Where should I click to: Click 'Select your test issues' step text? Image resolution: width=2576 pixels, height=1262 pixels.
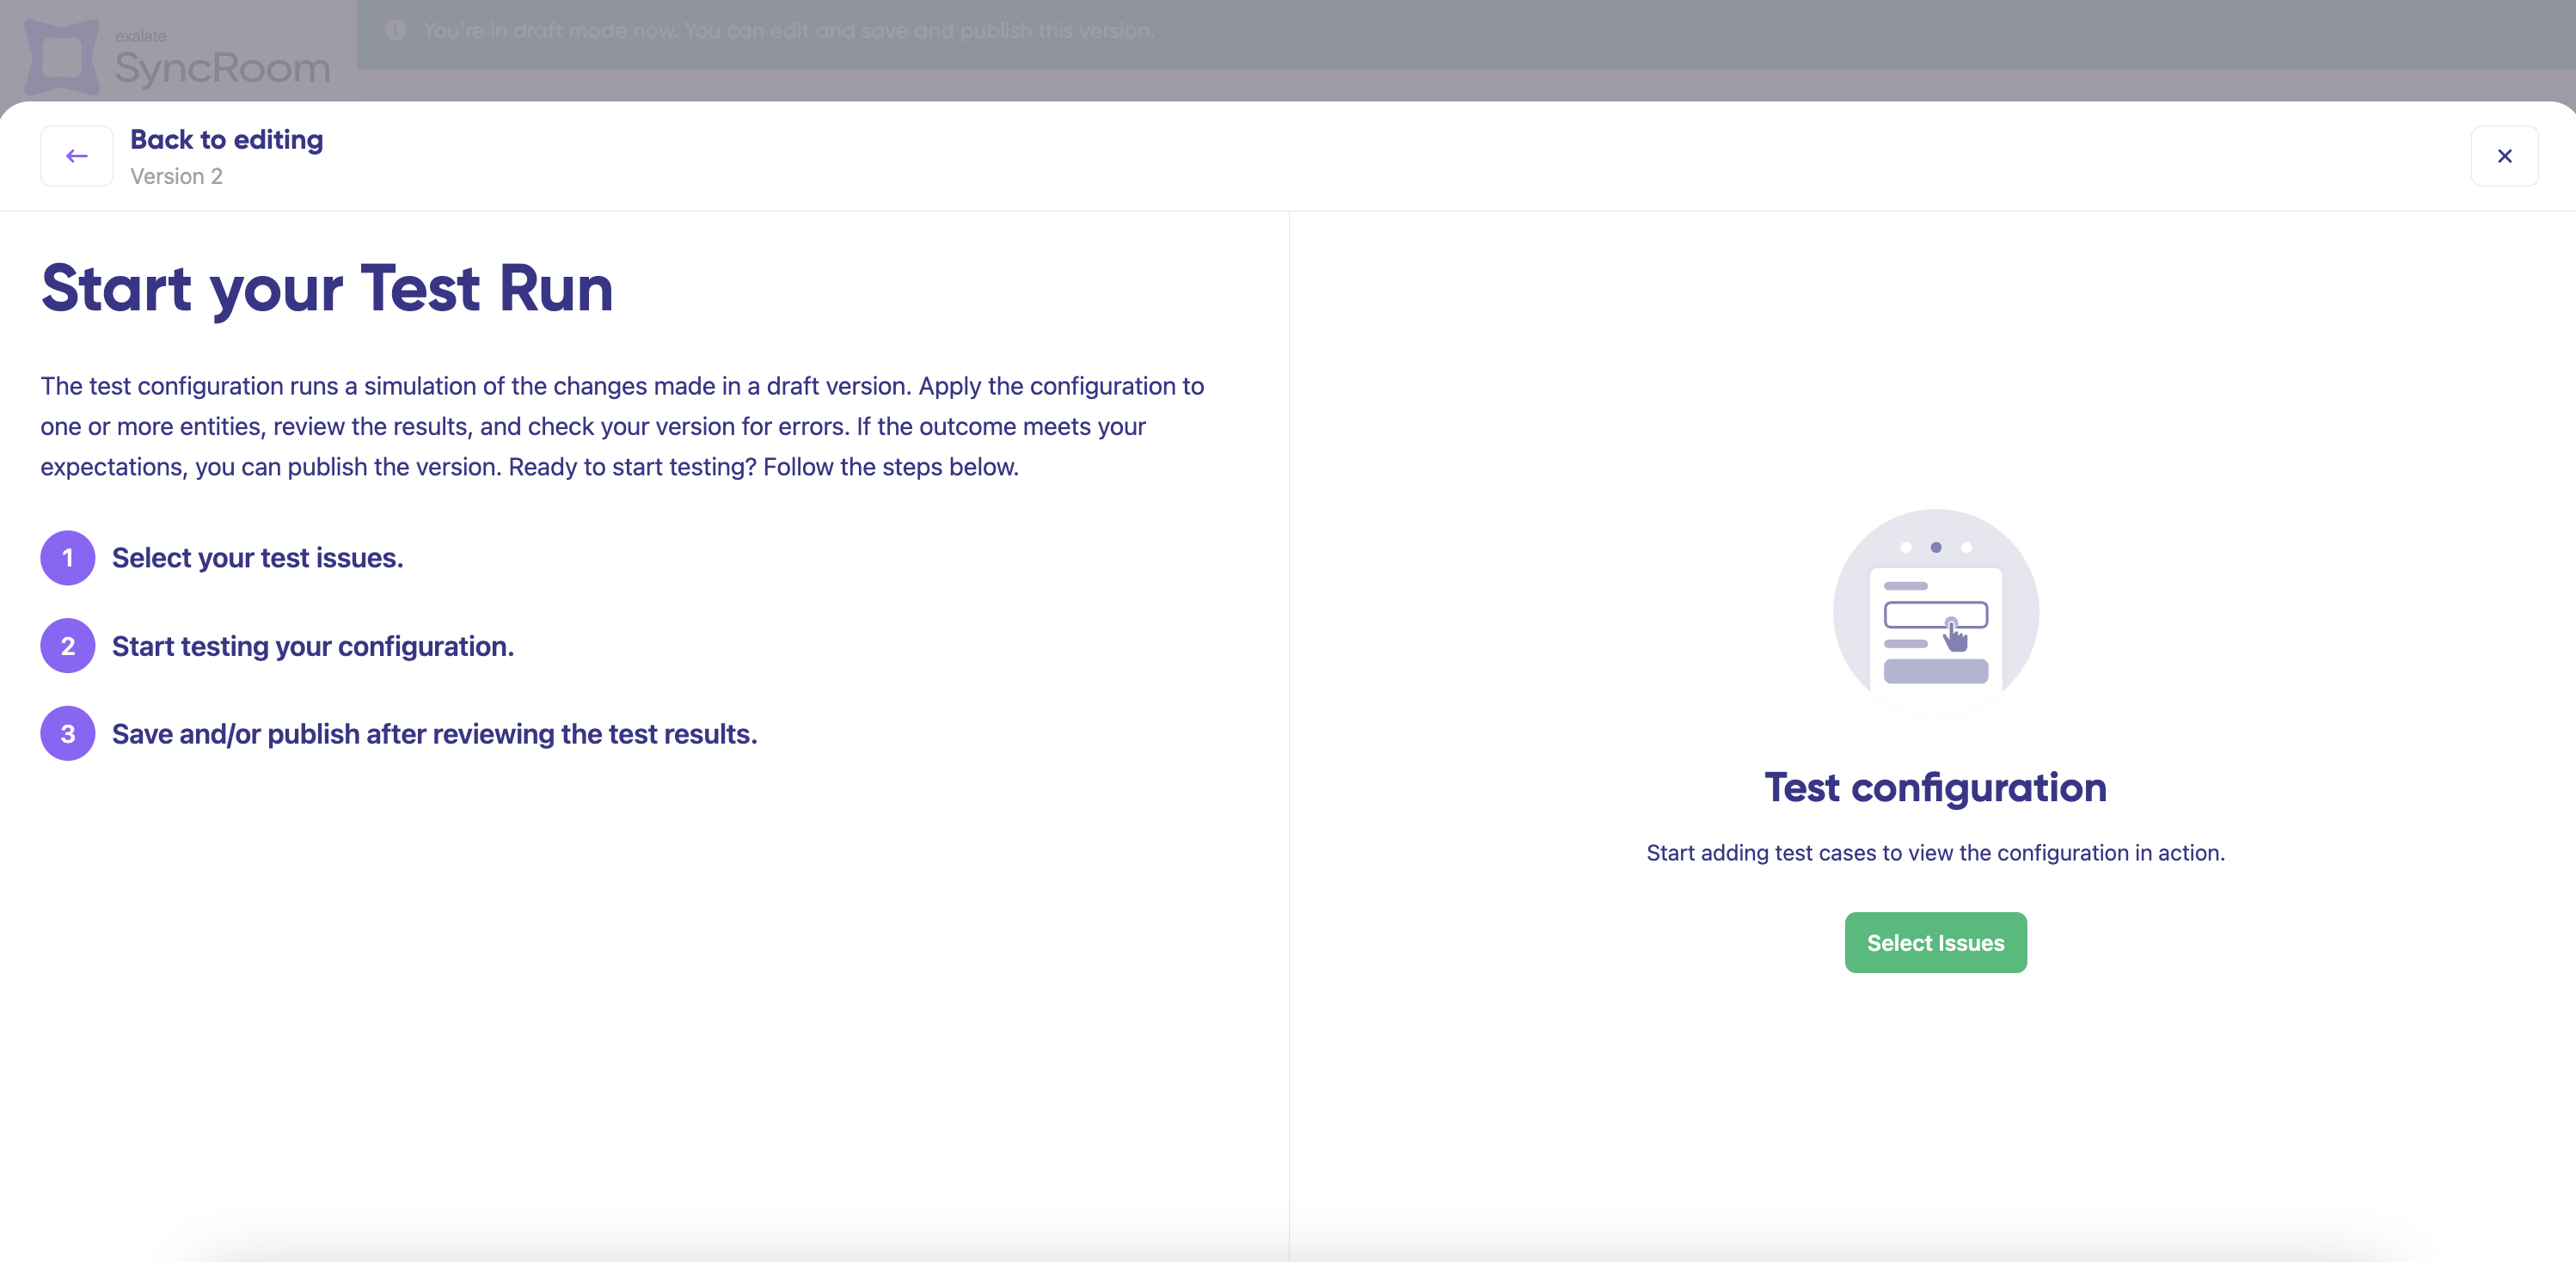[x=257, y=558]
